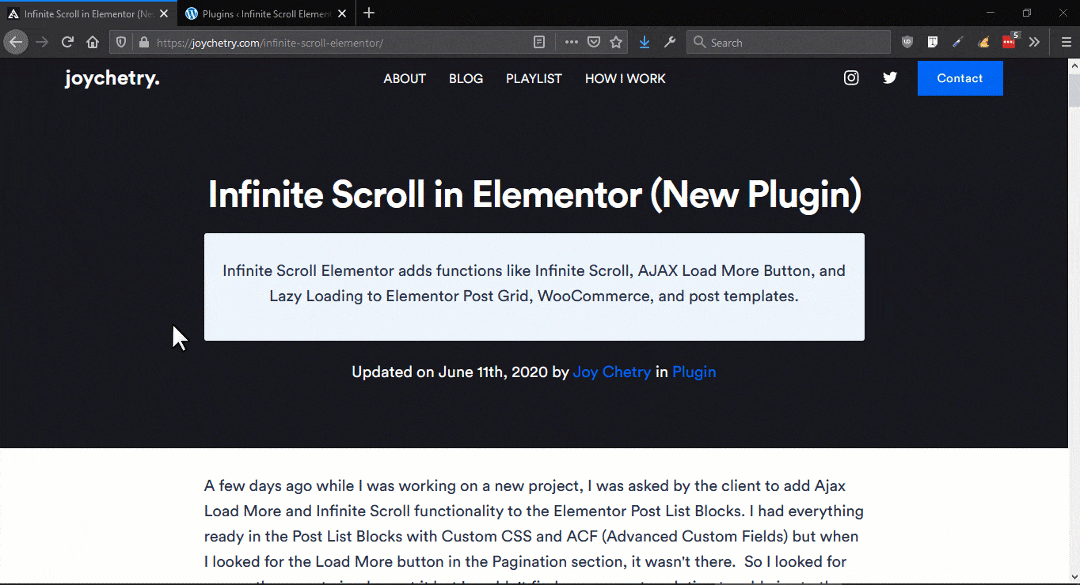Click the forward navigation arrow
1080x585 pixels.
click(42, 42)
